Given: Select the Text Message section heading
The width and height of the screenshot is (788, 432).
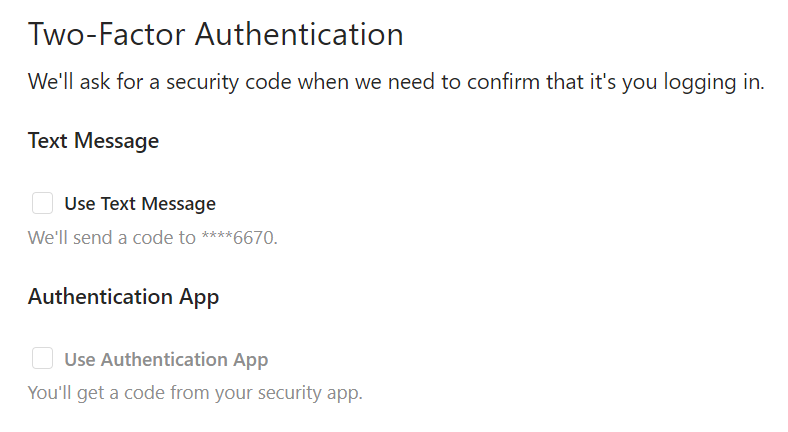Looking at the screenshot, I should pos(93,141).
